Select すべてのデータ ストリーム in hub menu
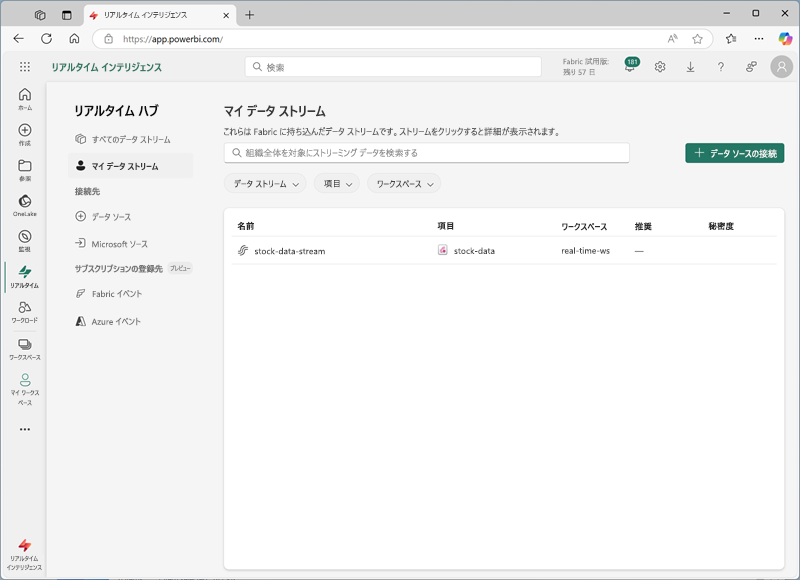Screen dimensions: 800x580 click(130, 139)
